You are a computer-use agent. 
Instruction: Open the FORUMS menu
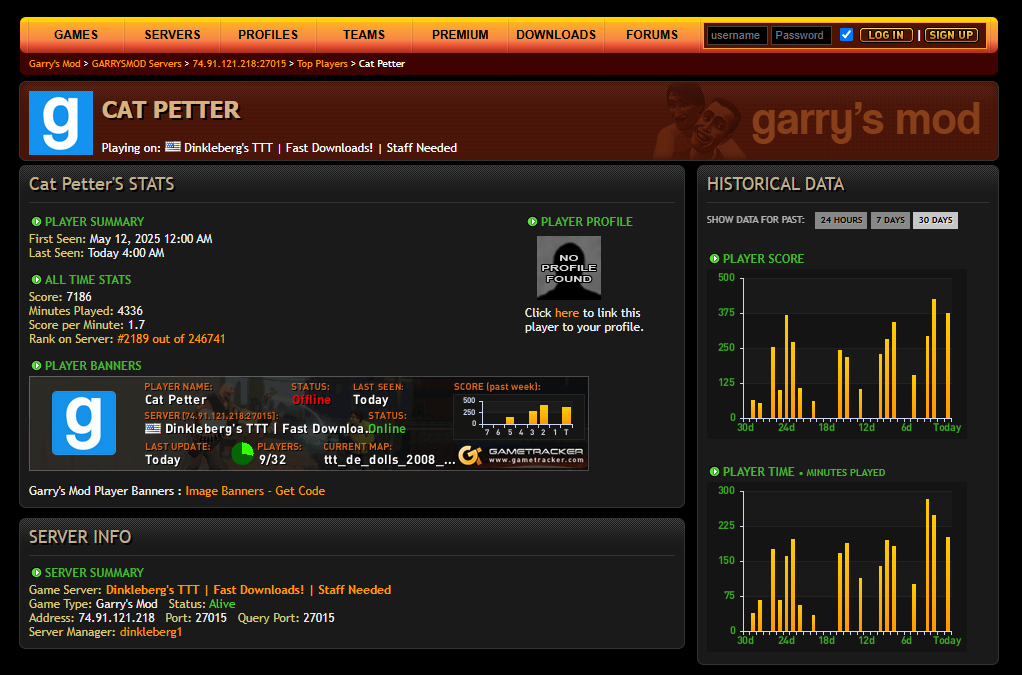[x=652, y=35]
